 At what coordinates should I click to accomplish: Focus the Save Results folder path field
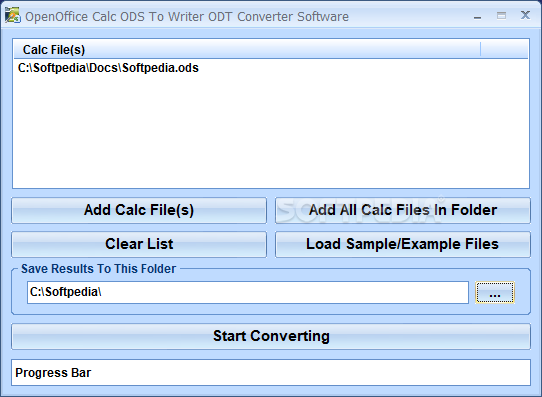(248, 292)
